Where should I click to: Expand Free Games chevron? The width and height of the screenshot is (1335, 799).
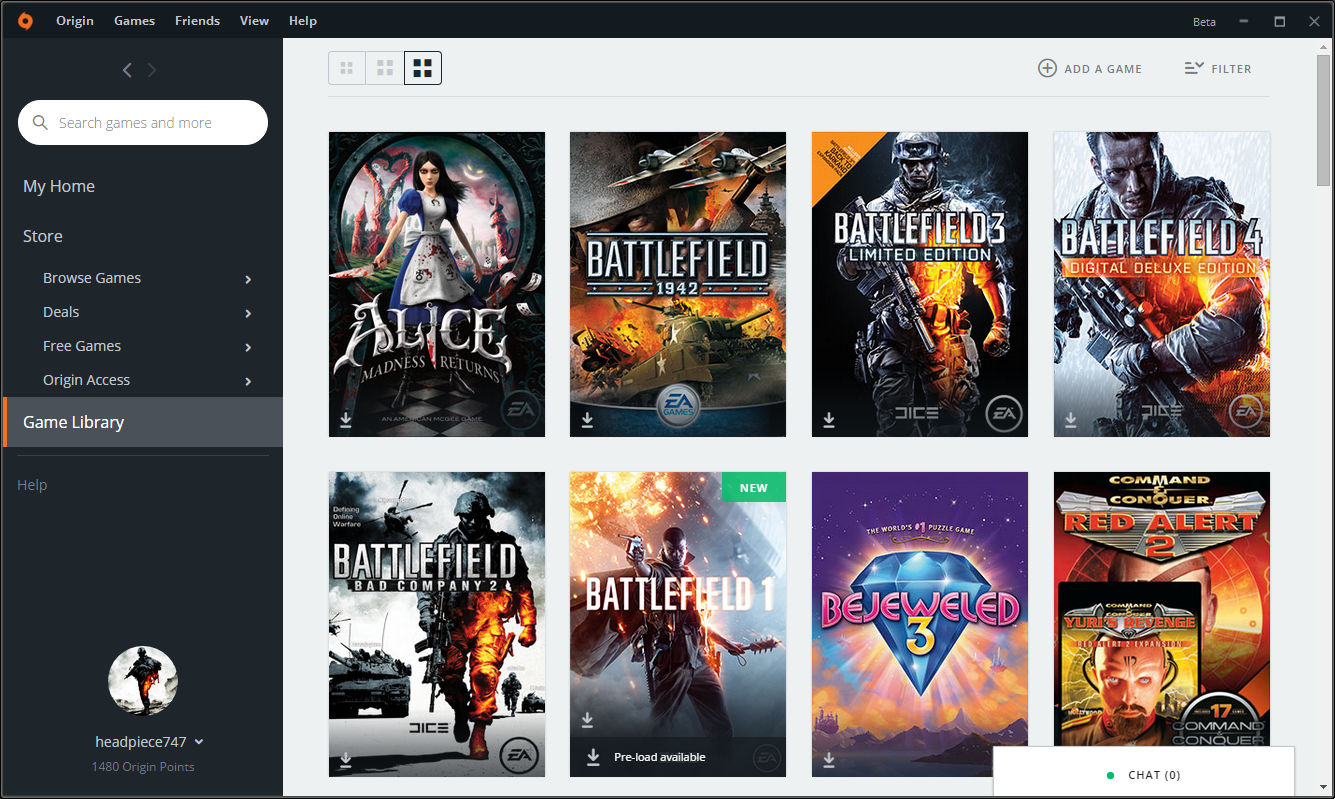(x=248, y=347)
